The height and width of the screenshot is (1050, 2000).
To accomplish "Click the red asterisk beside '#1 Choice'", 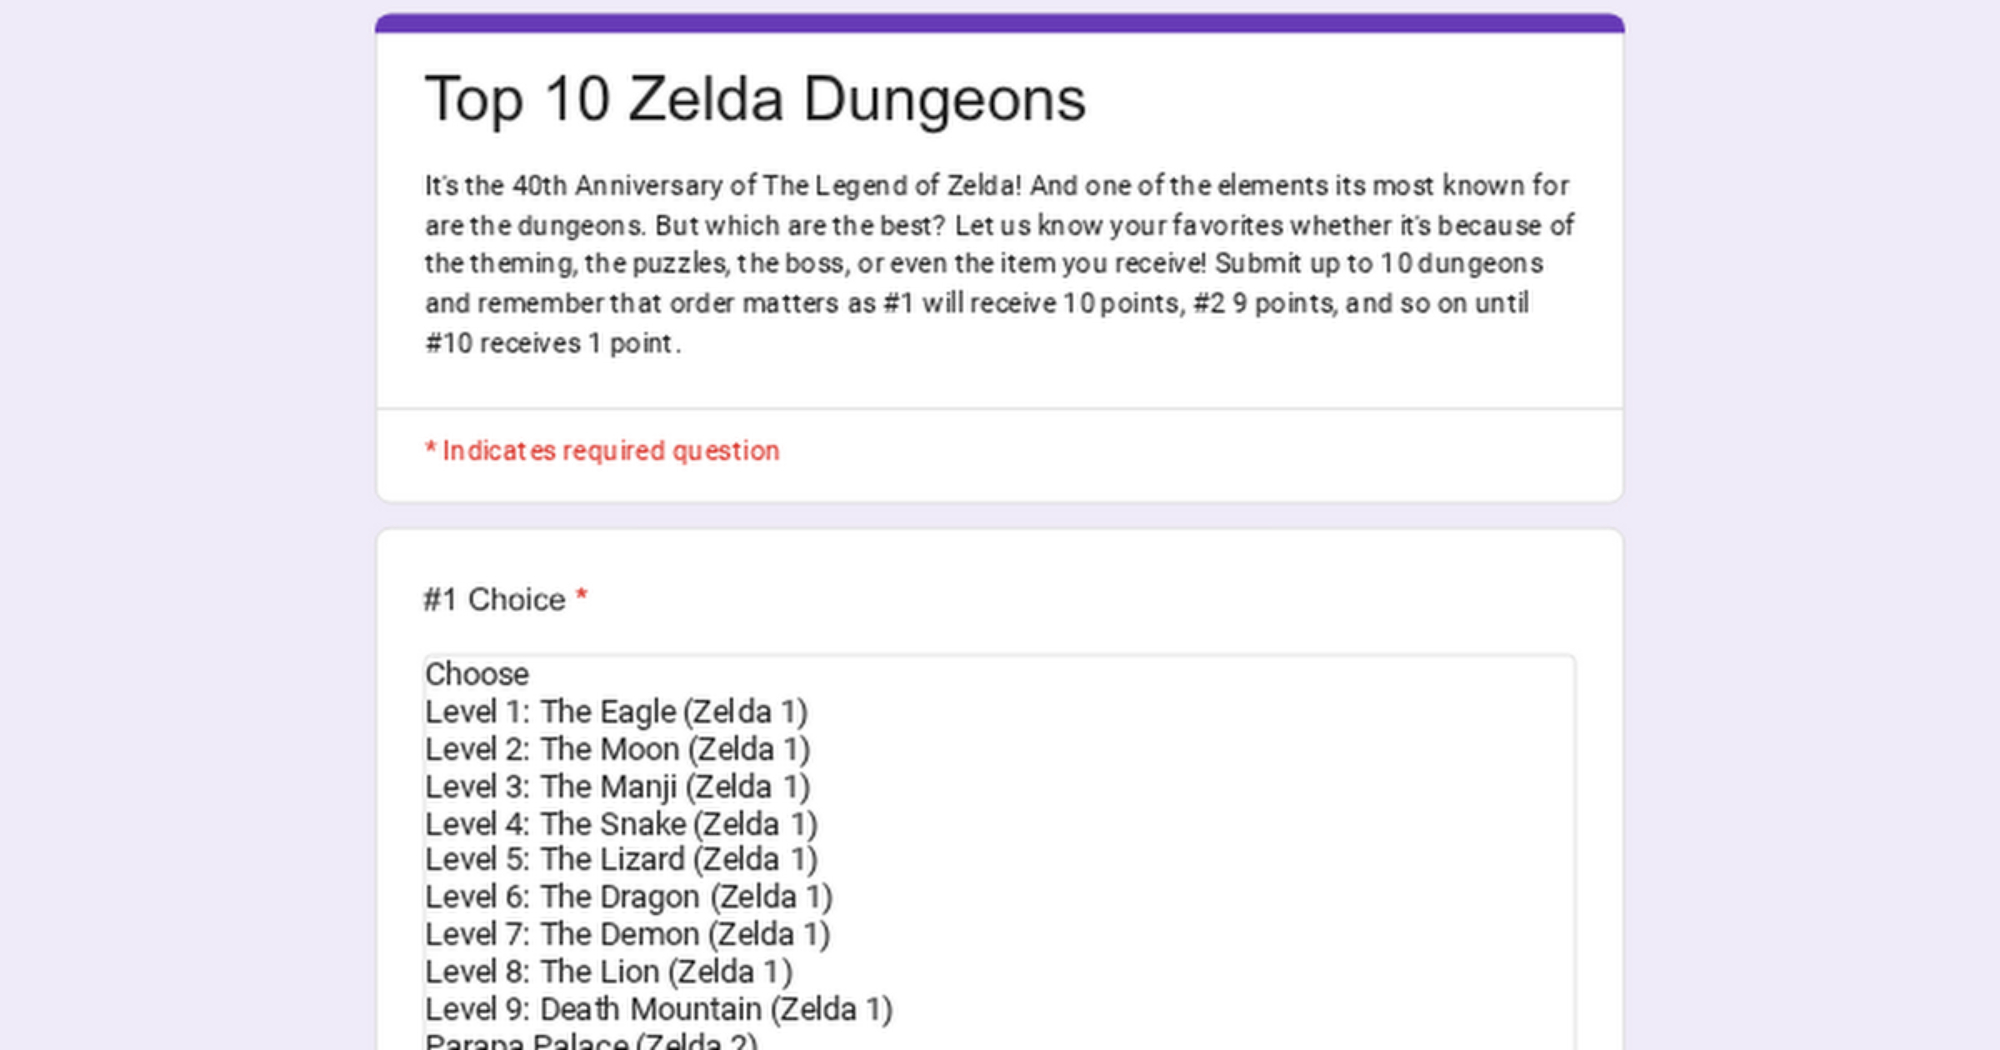I will tap(581, 598).
